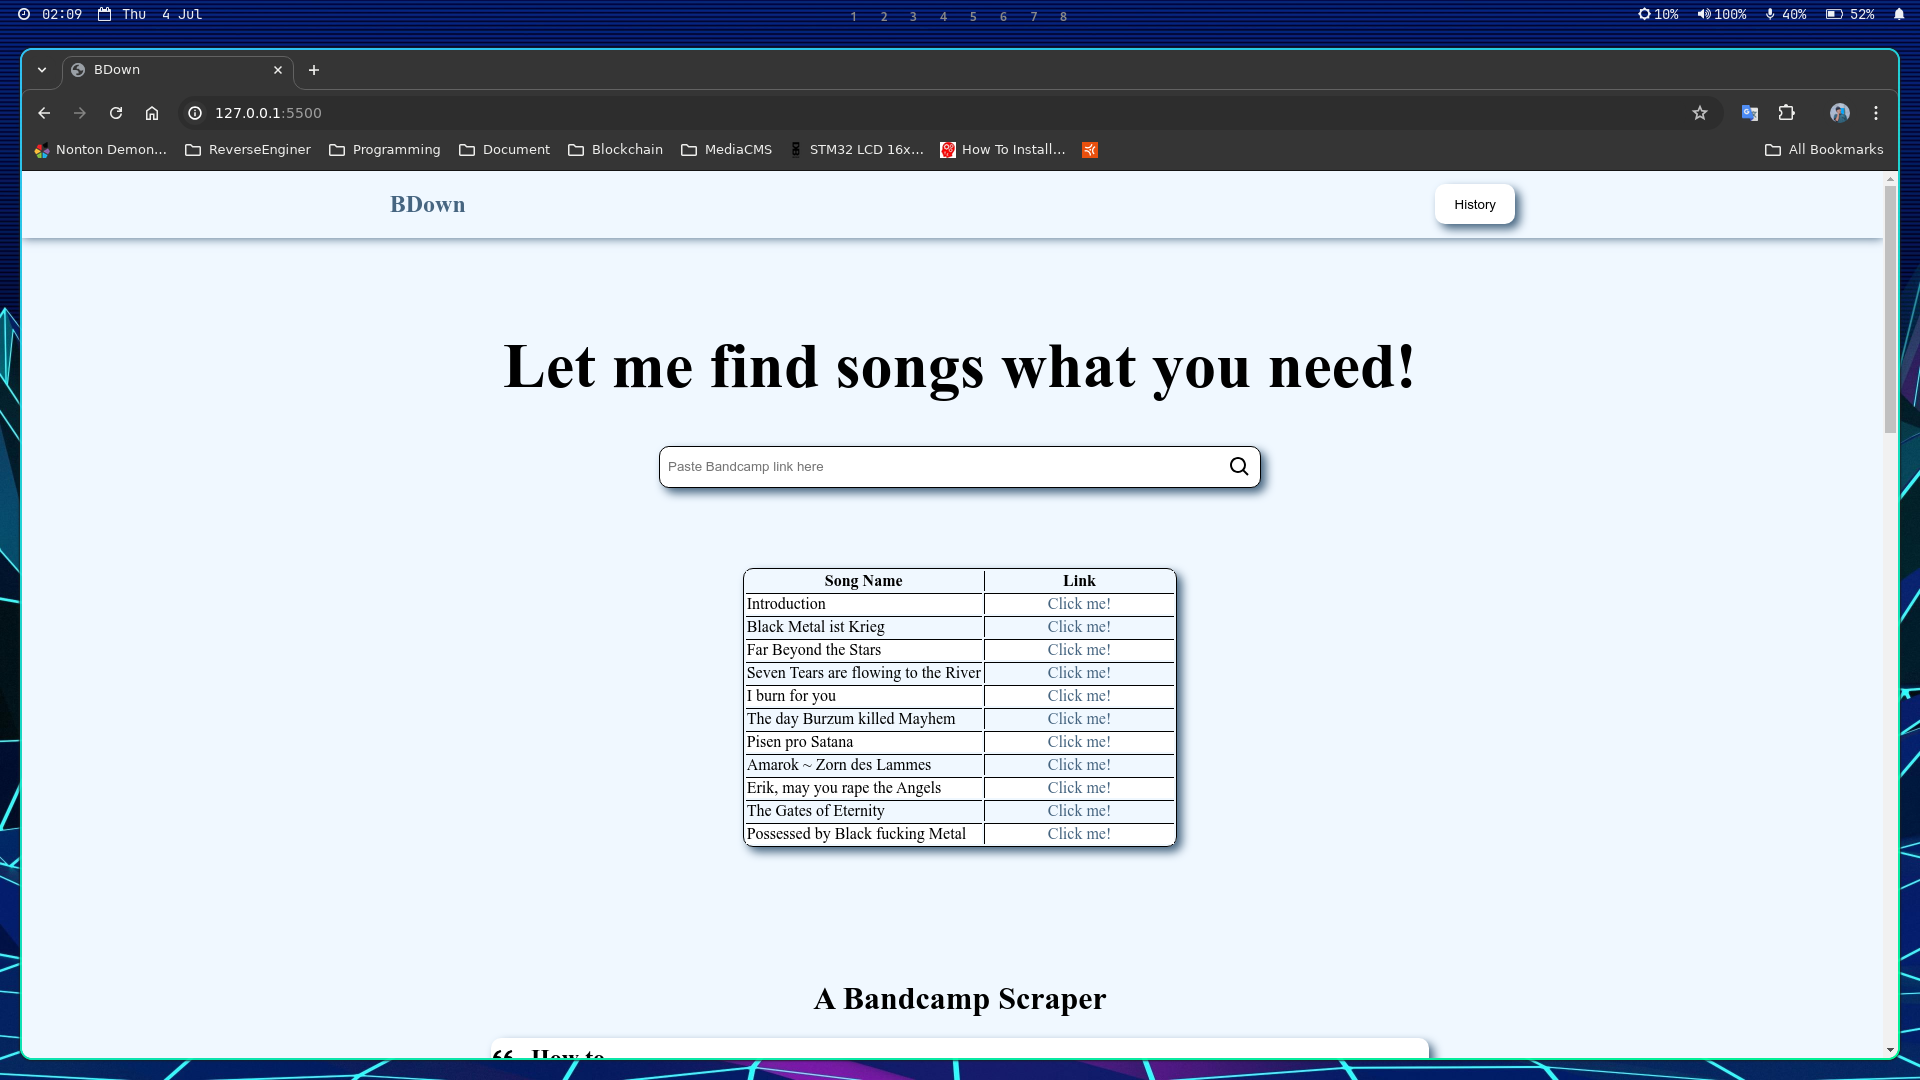Open the browser Extensions puzzle icon

[1788, 113]
